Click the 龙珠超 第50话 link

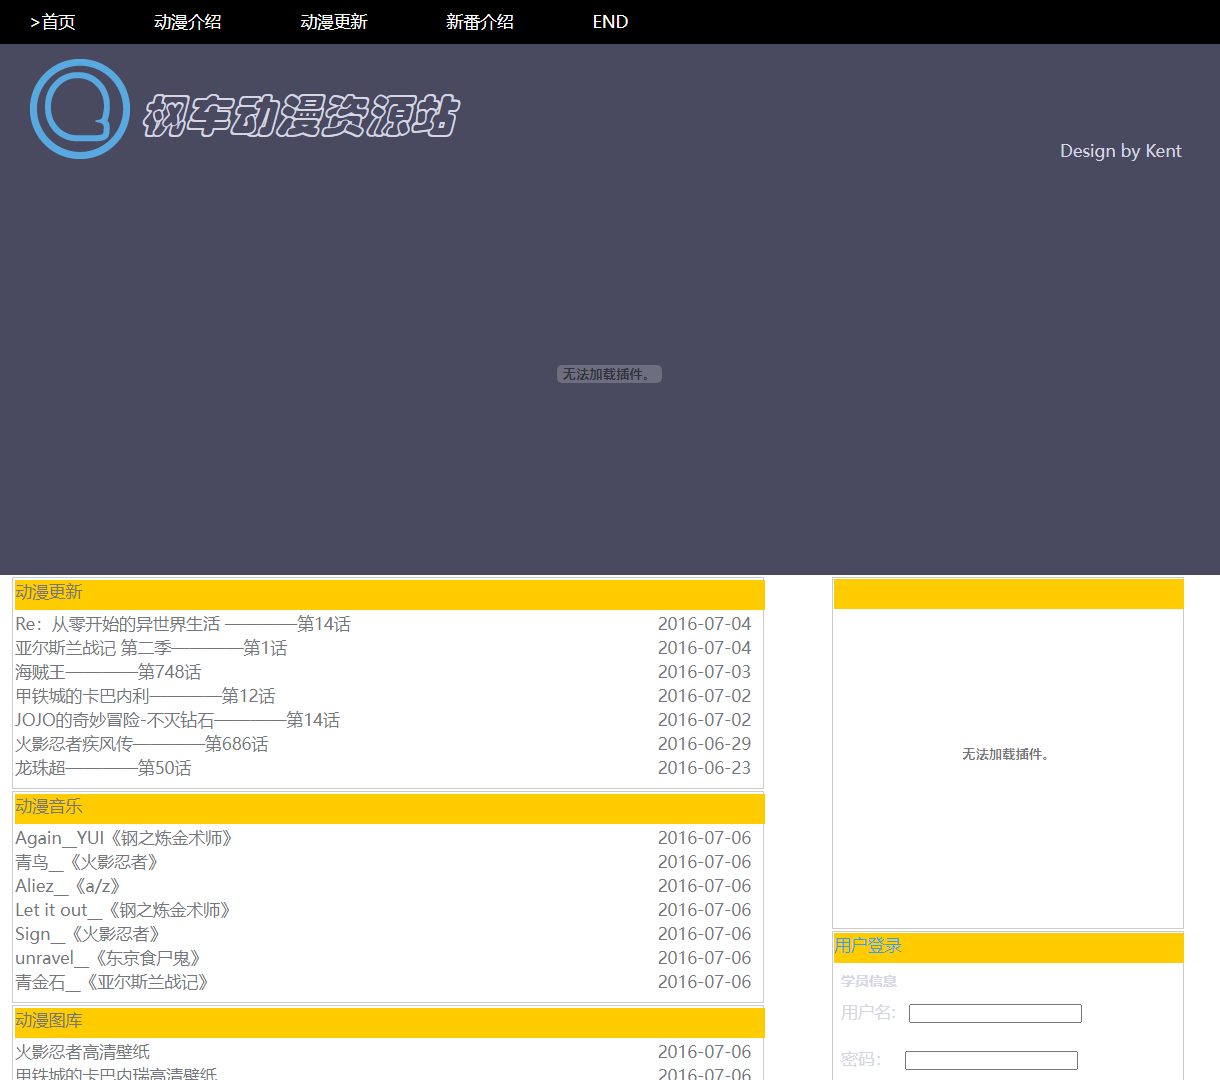(103, 768)
